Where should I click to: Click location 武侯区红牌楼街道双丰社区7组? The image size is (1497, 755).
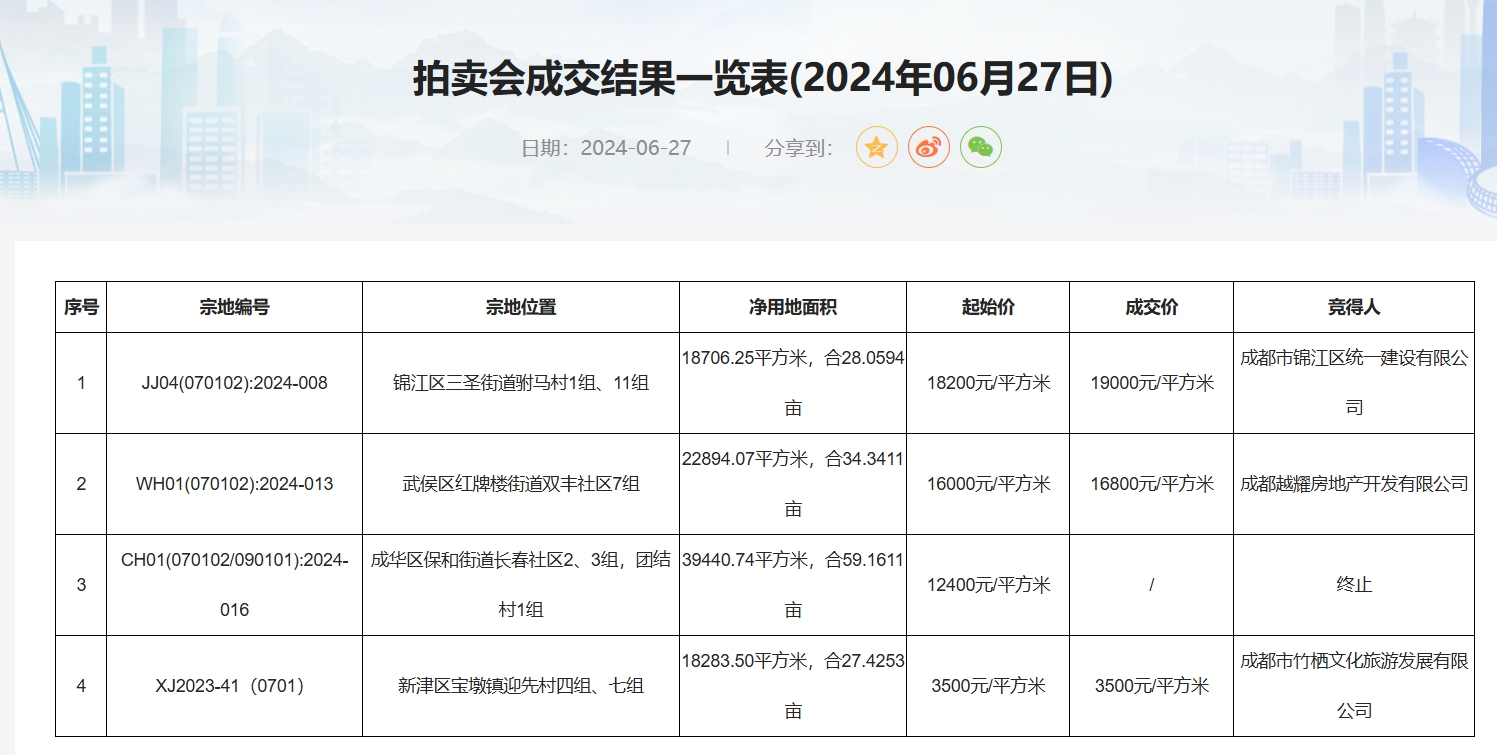[x=521, y=484]
